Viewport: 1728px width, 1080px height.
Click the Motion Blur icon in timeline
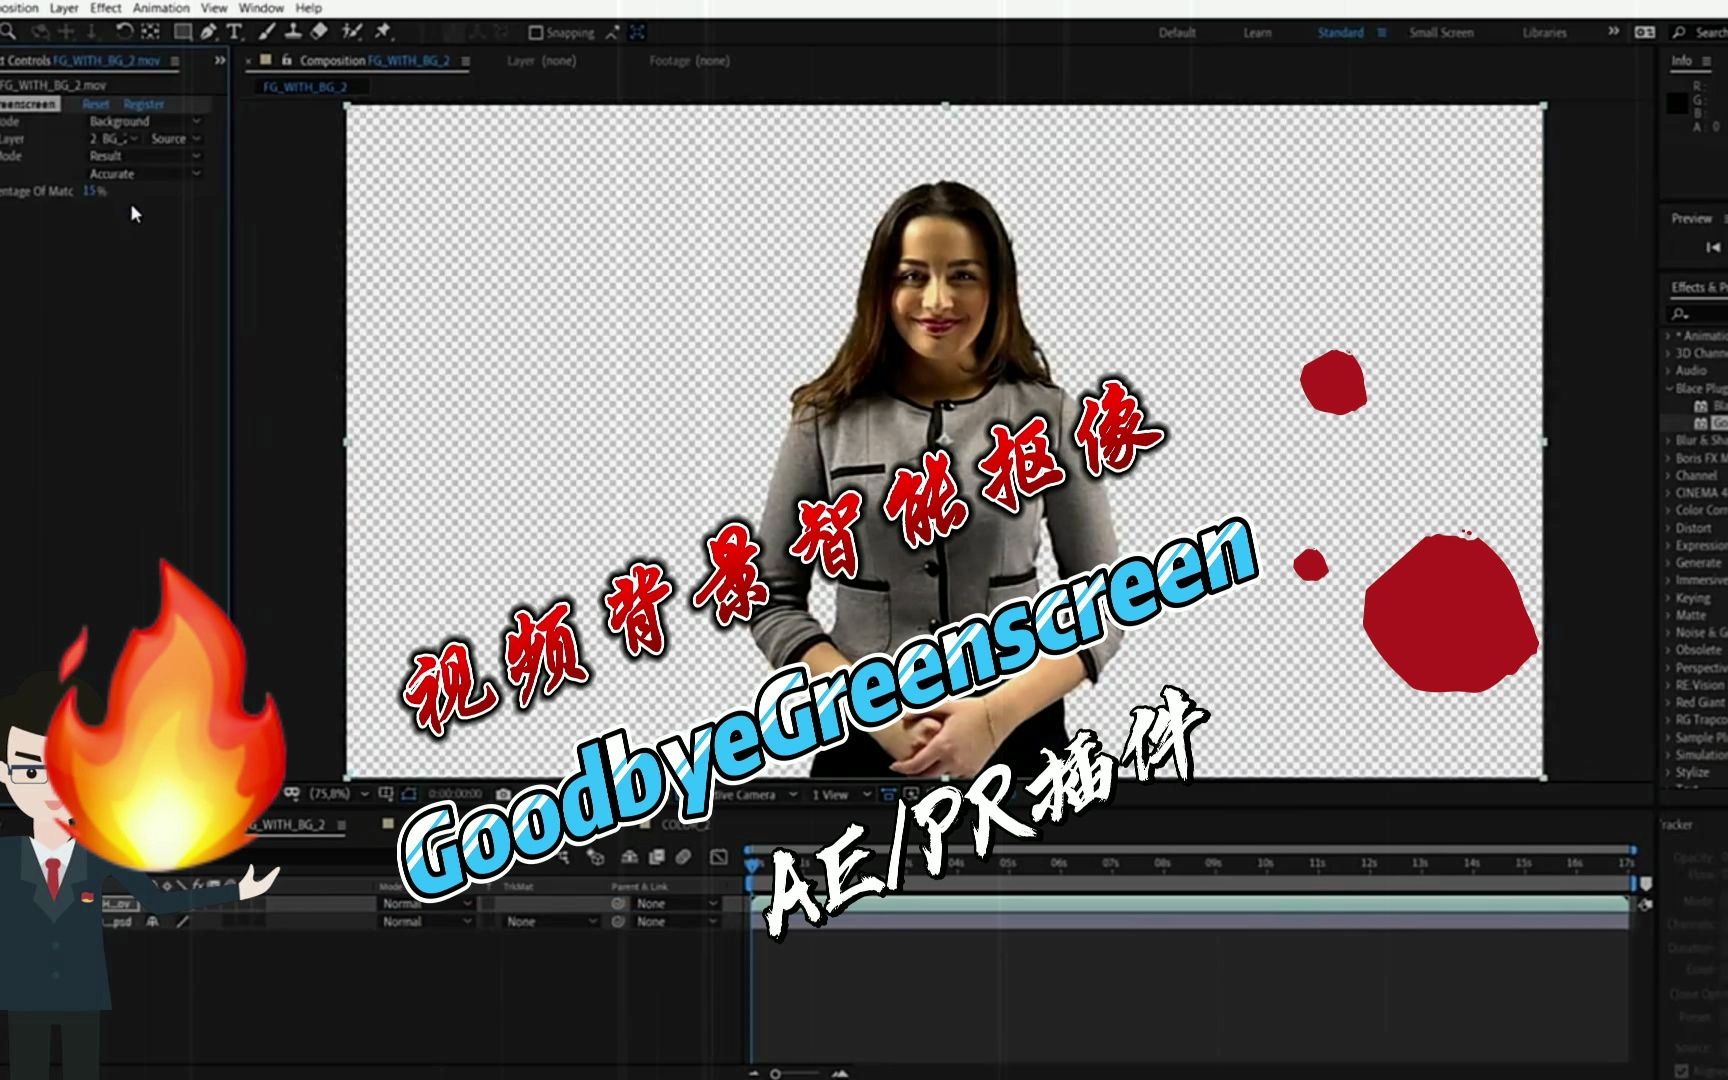(683, 857)
